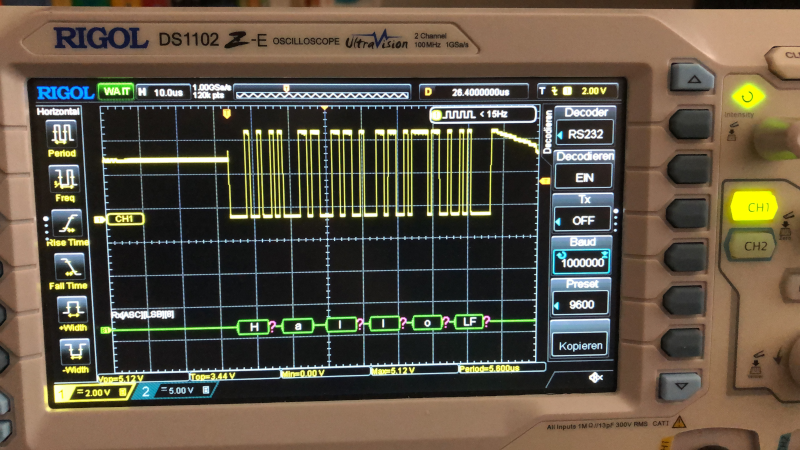Open the Decoder RS232 selection
The width and height of the screenshot is (800, 450).
585,134
